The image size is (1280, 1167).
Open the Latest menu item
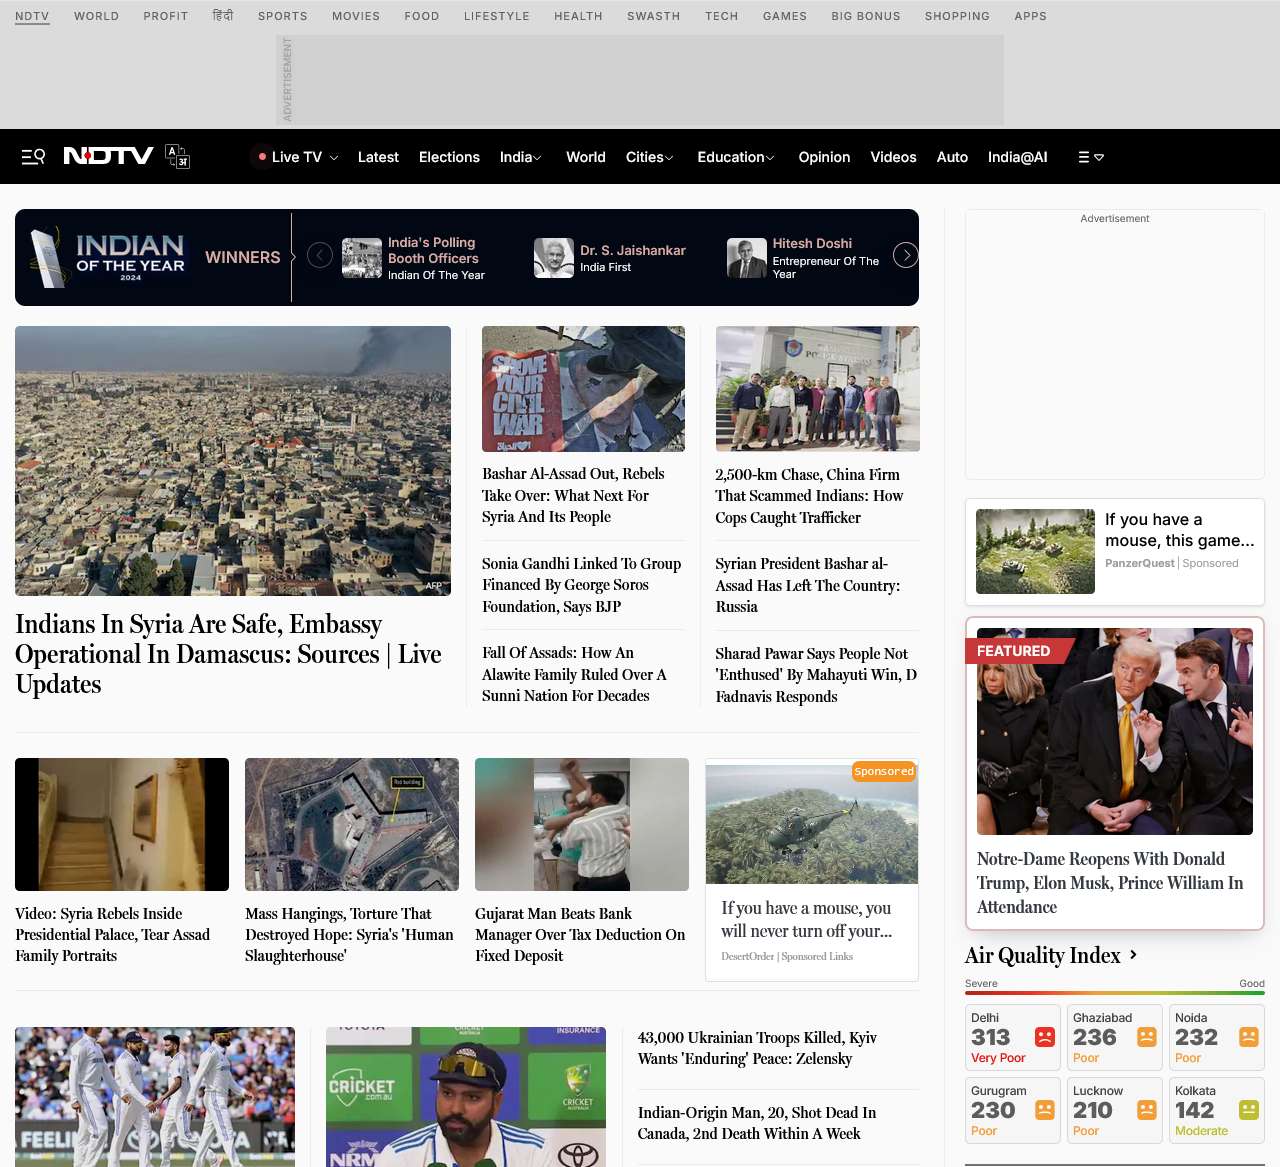(x=378, y=157)
